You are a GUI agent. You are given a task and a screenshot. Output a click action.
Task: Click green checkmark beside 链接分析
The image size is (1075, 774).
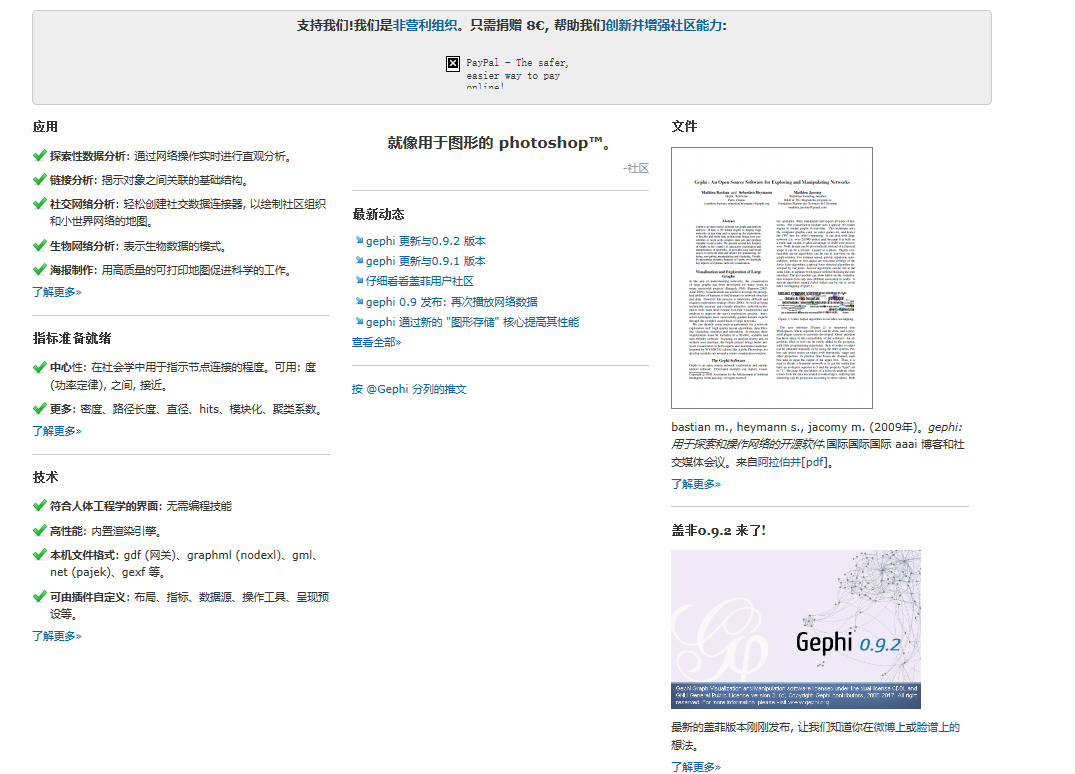39,180
